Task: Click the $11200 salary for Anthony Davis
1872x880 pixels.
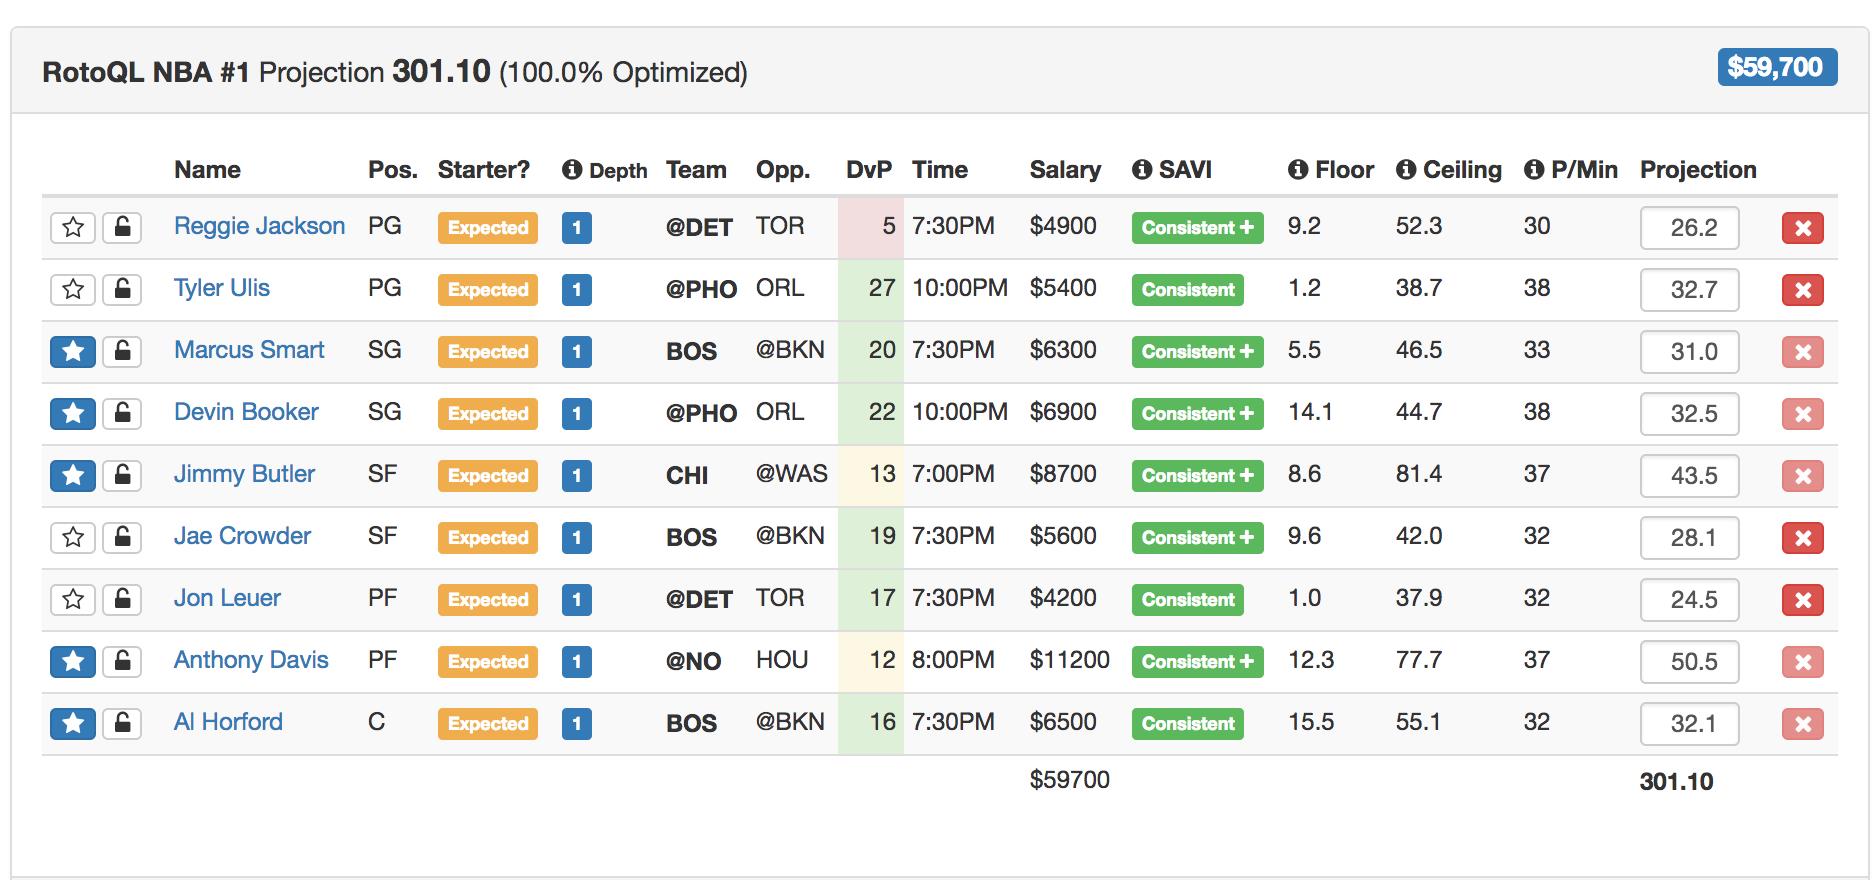Action: 1070,660
